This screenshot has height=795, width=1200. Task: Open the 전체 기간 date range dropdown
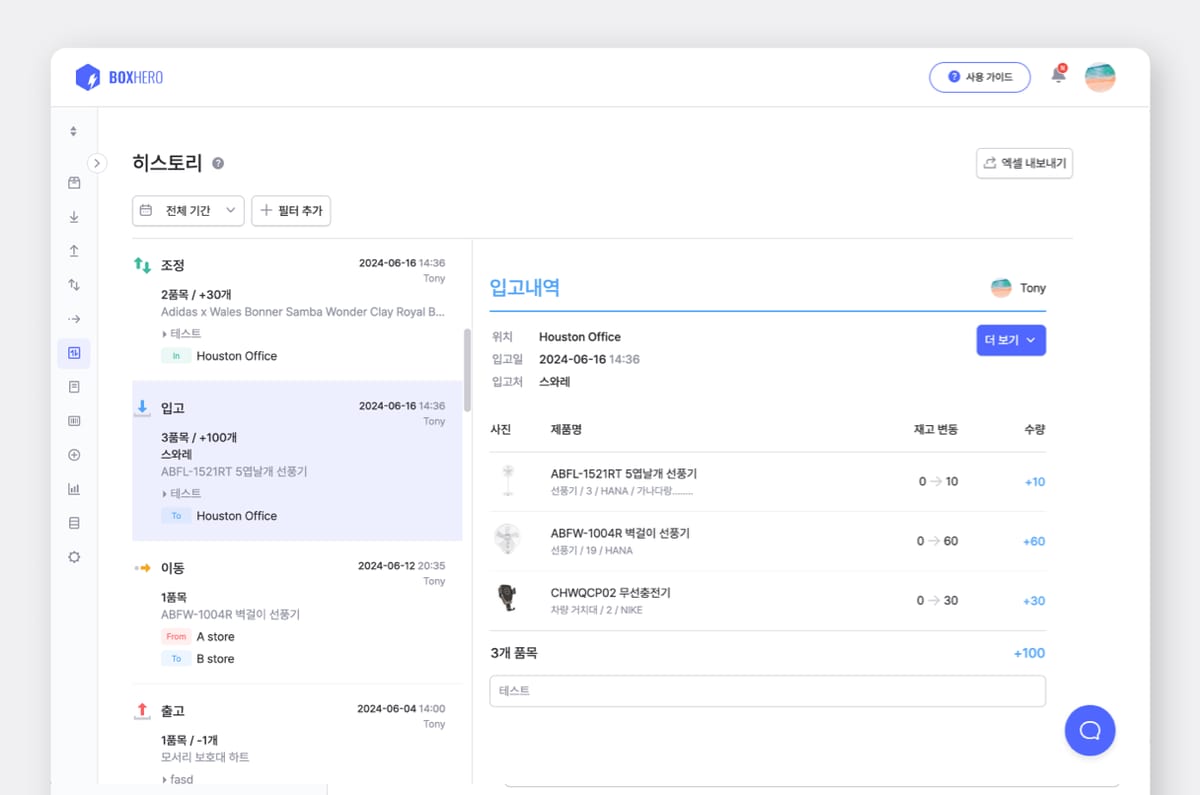coord(188,211)
